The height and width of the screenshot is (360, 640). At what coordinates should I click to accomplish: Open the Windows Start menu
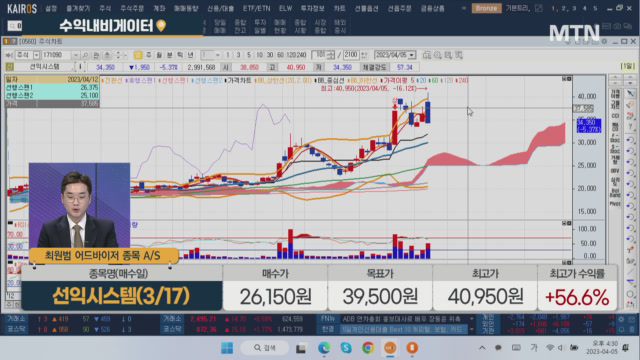click(x=227, y=347)
